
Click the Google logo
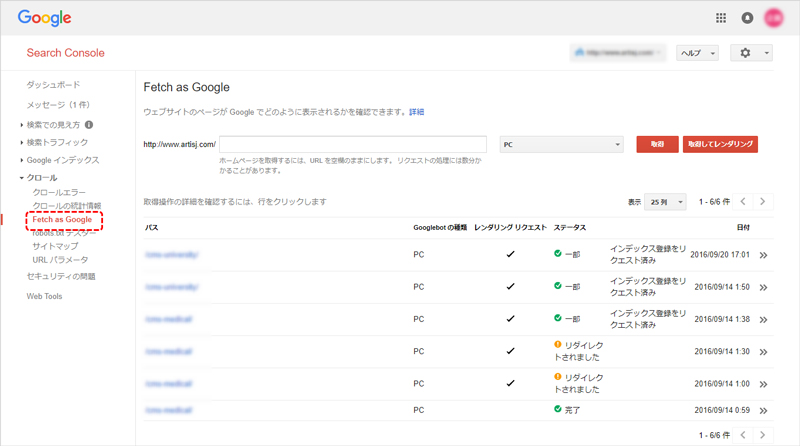[x=44, y=18]
